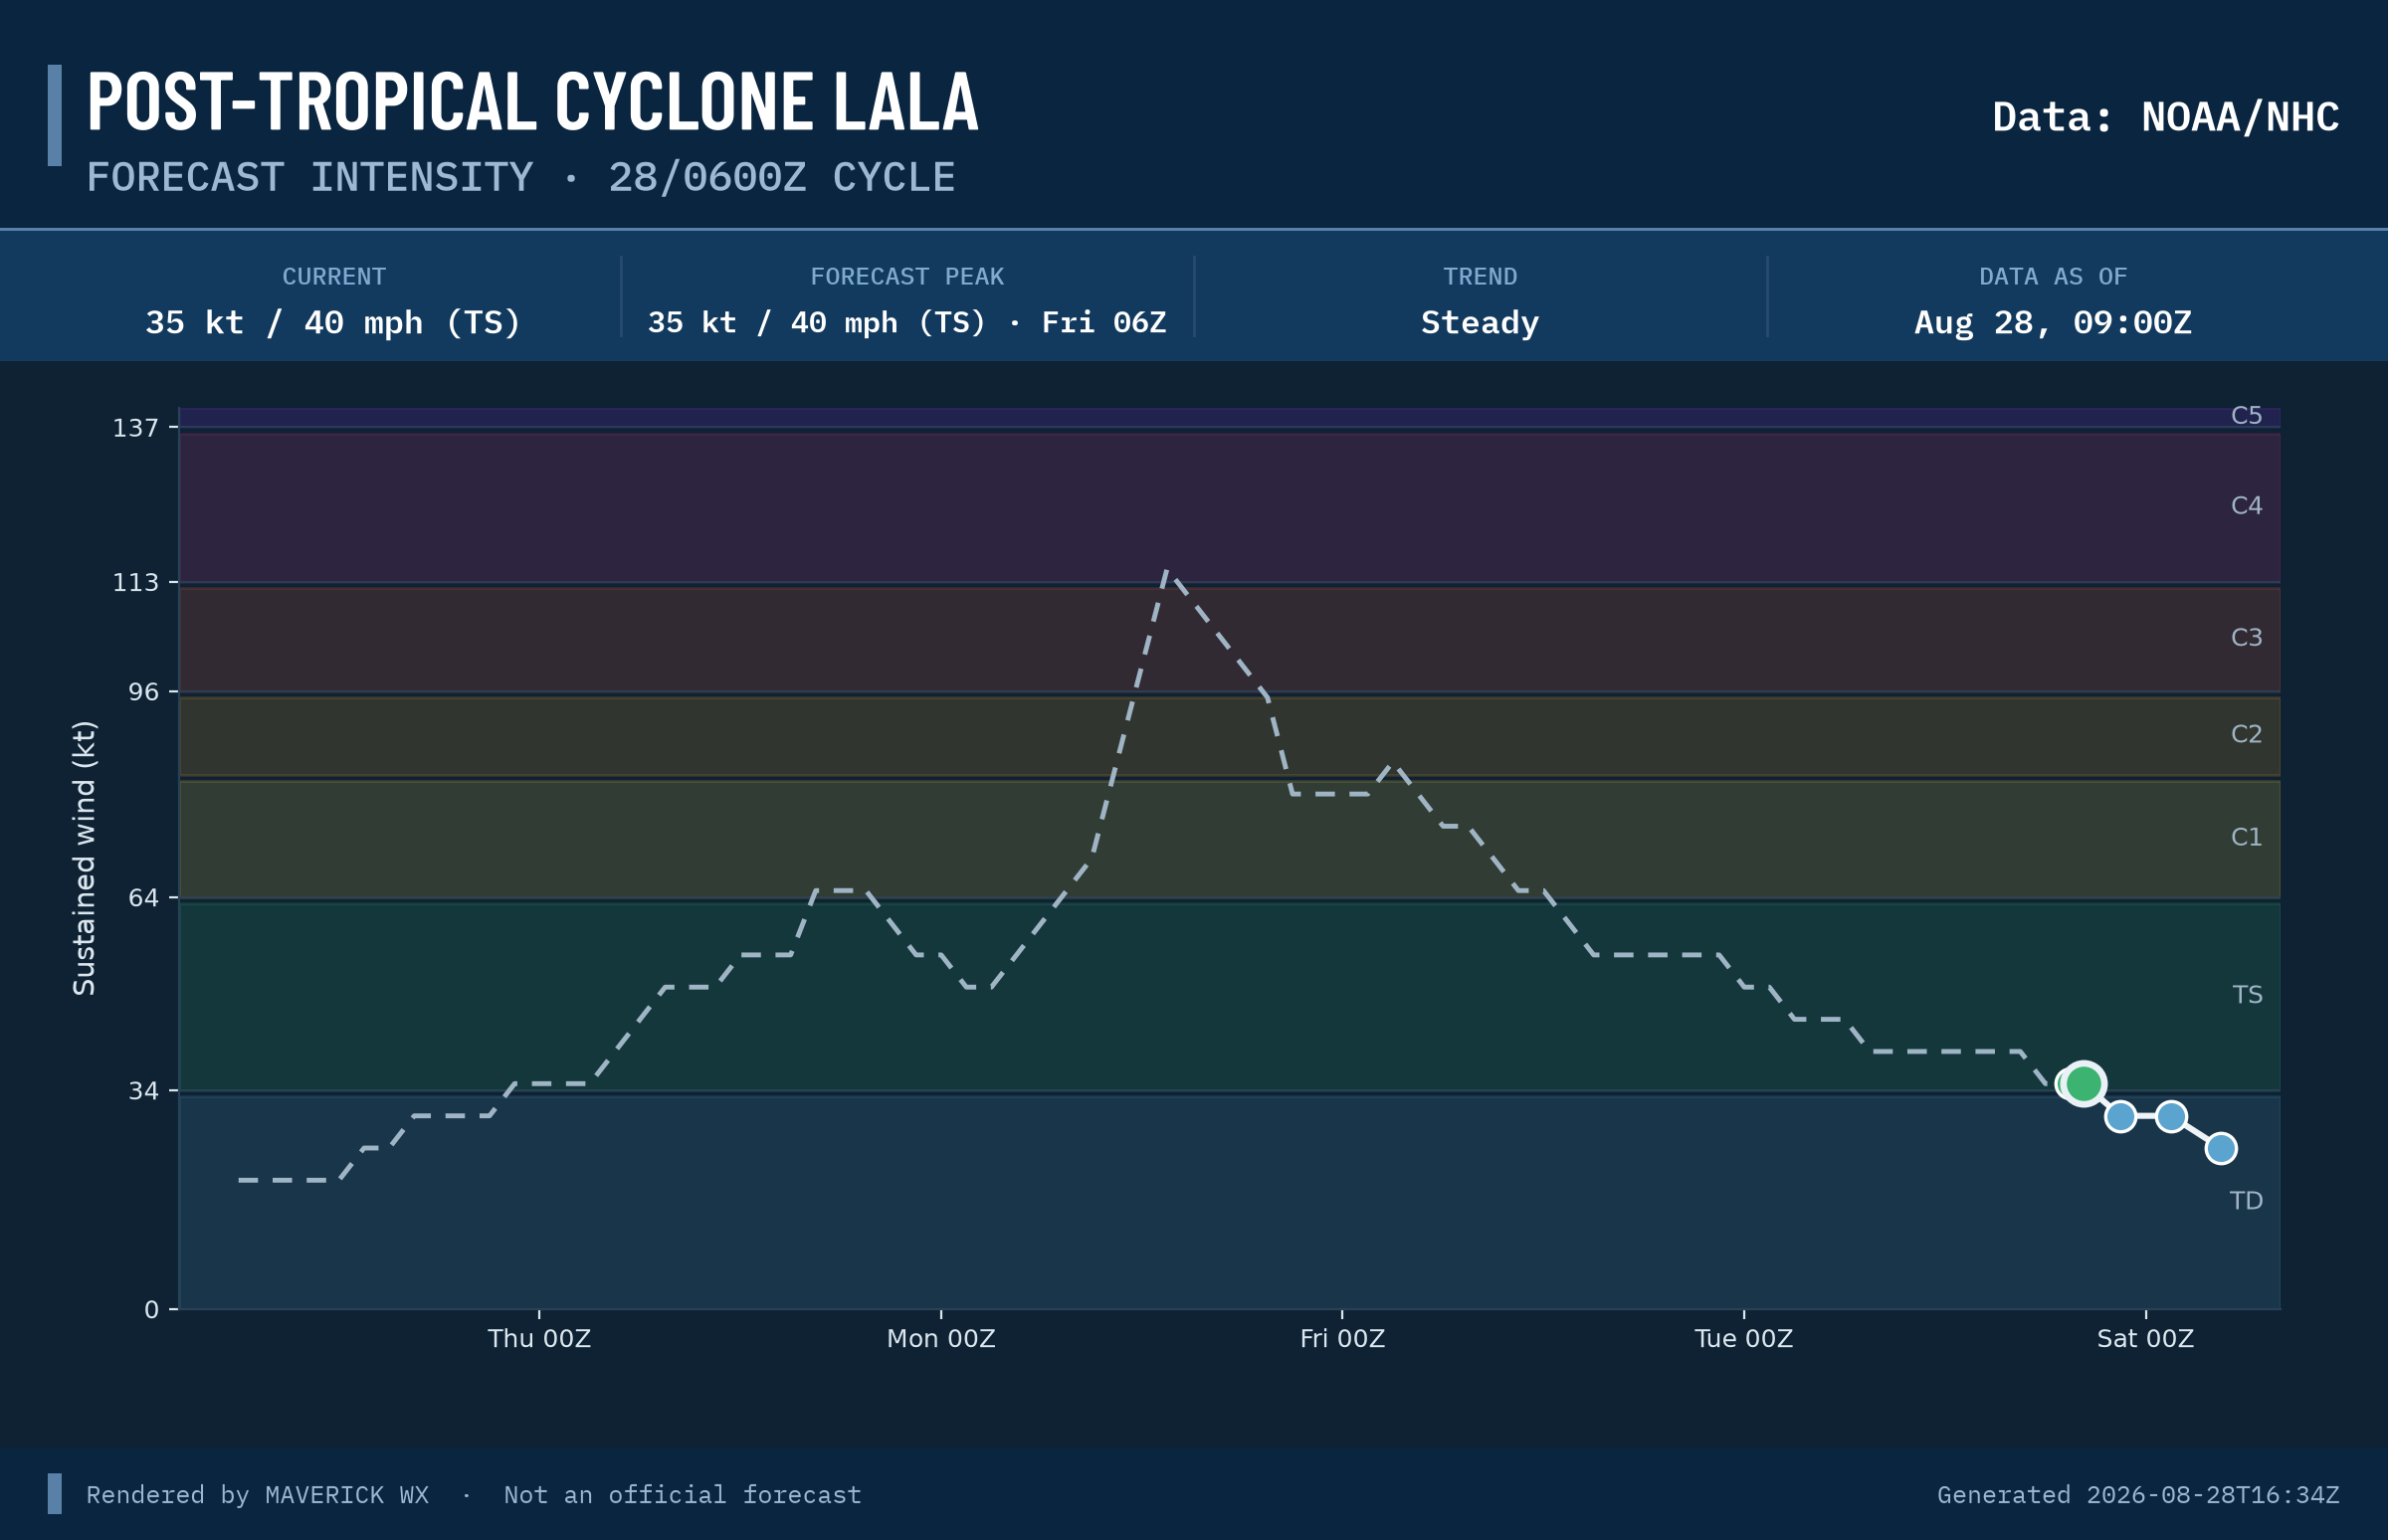The image size is (2388, 1540).
Task: Click the 'TD' category band label
Action: [2246, 1201]
